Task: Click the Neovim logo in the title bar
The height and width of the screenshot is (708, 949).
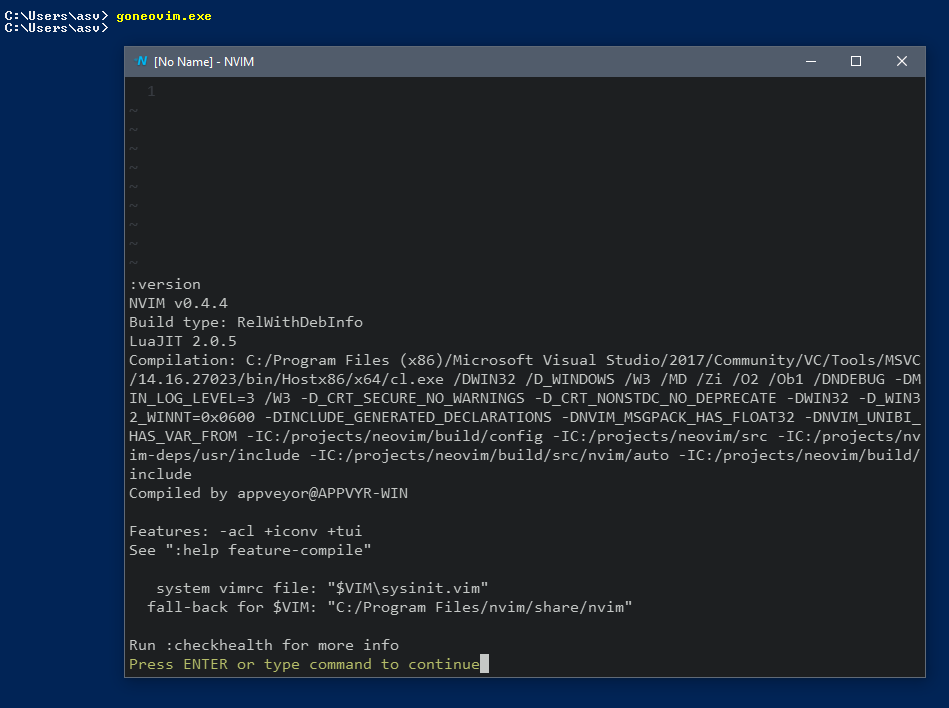Action: tap(141, 61)
